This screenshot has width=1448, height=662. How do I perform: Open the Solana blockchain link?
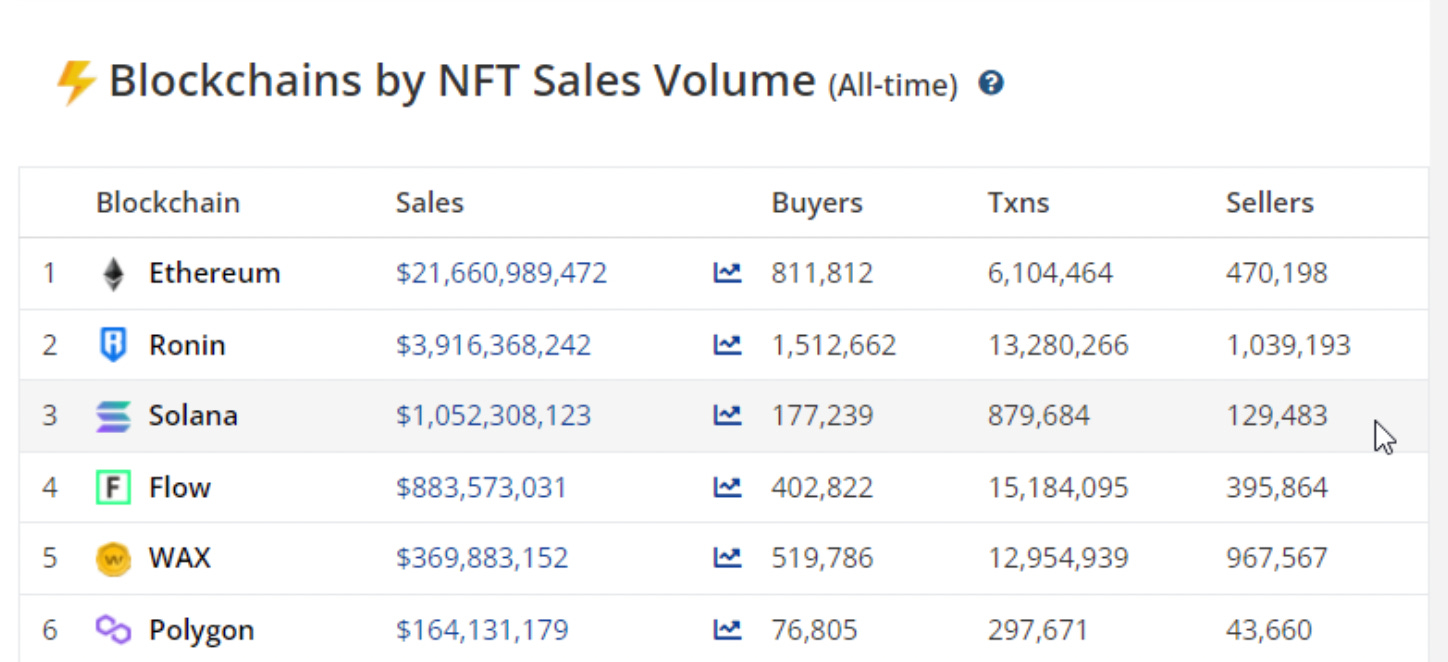[193, 415]
